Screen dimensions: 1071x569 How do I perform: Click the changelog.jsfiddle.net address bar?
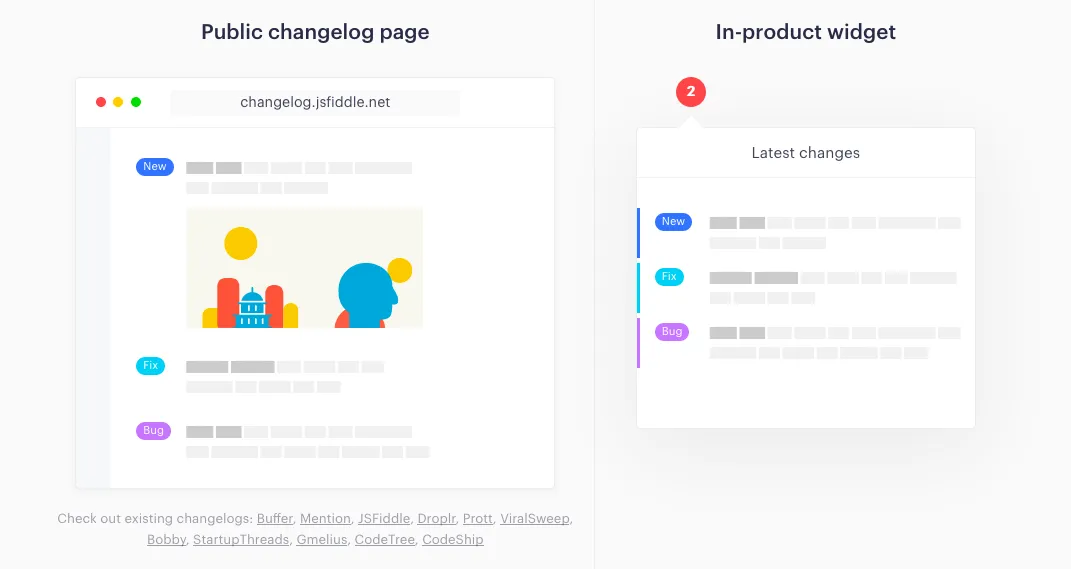(x=315, y=102)
